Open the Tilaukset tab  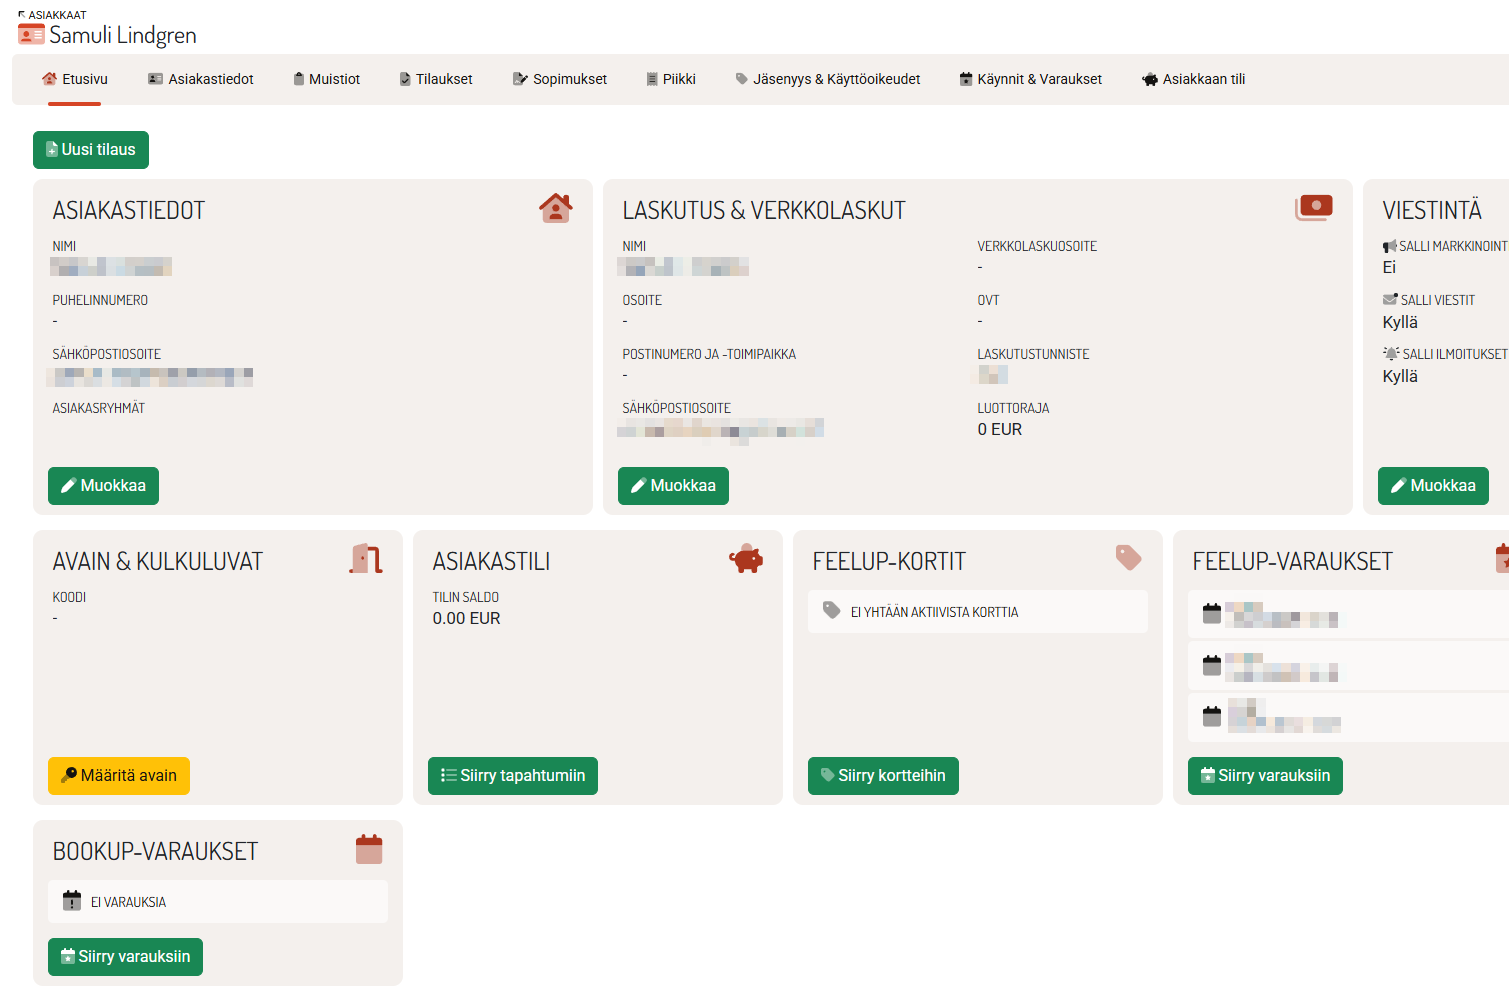[x=435, y=79]
